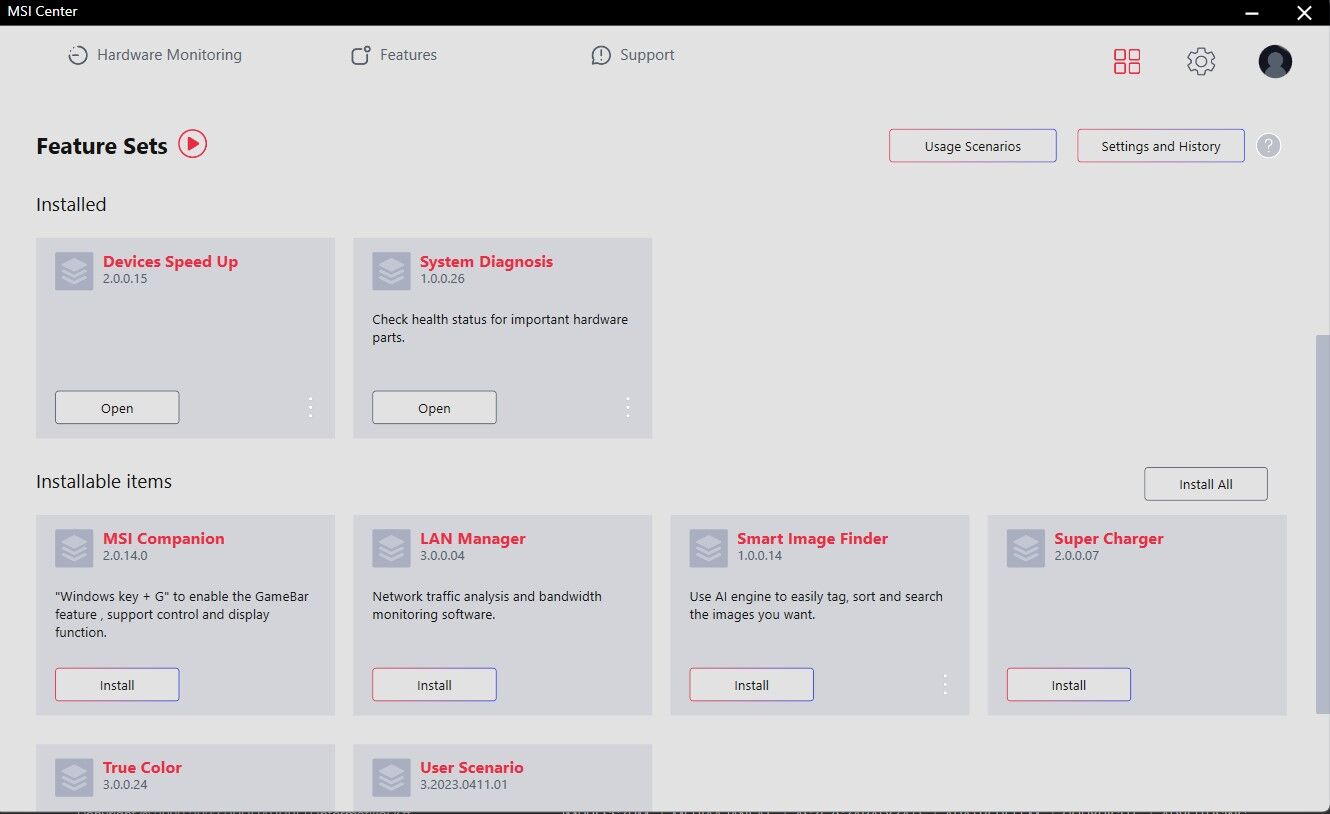Open Settings and History

(x=1161, y=146)
